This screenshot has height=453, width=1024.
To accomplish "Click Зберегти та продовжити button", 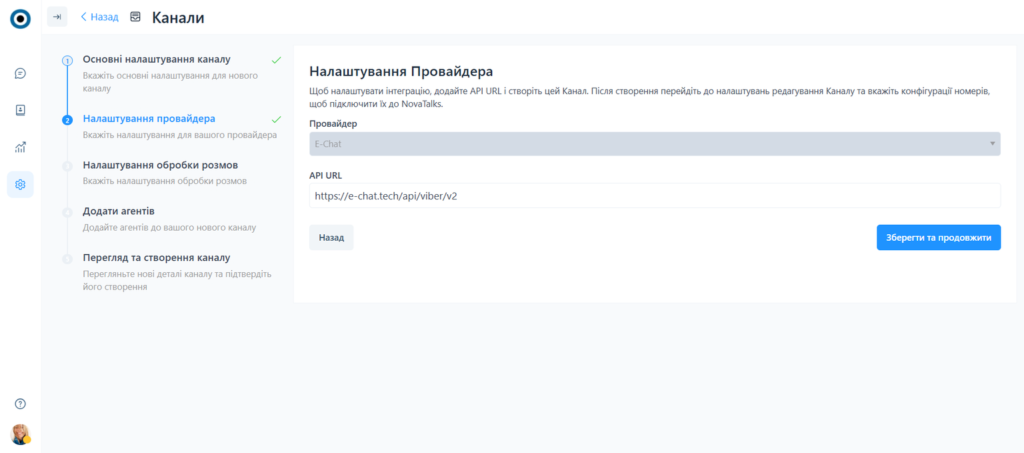I will pyautogui.click(x=938, y=238).
